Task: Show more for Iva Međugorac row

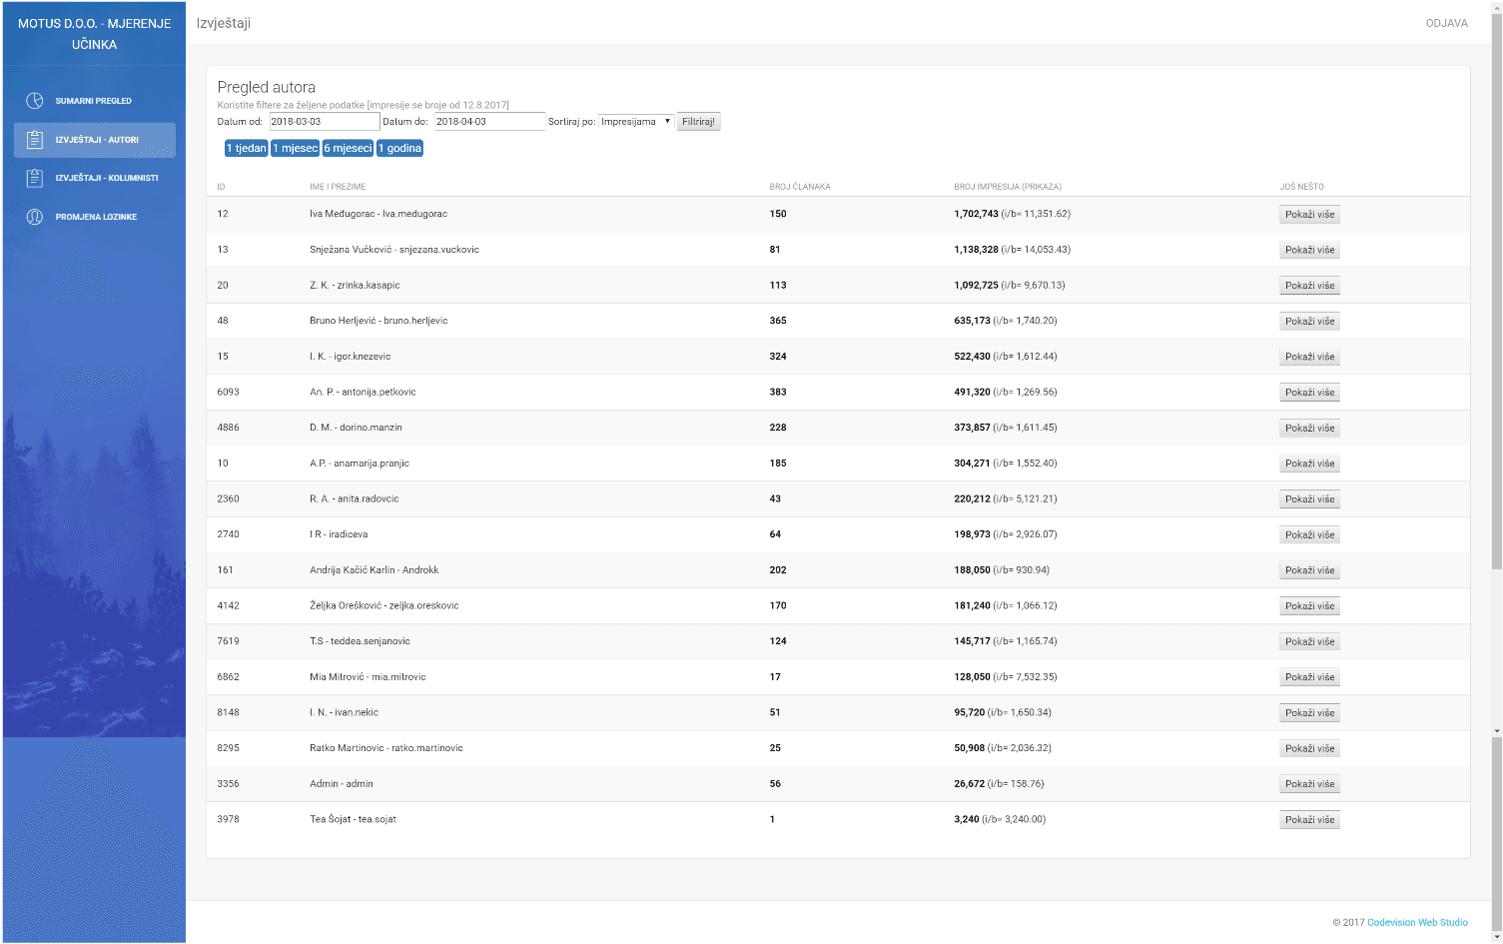Action: [x=1309, y=214]
